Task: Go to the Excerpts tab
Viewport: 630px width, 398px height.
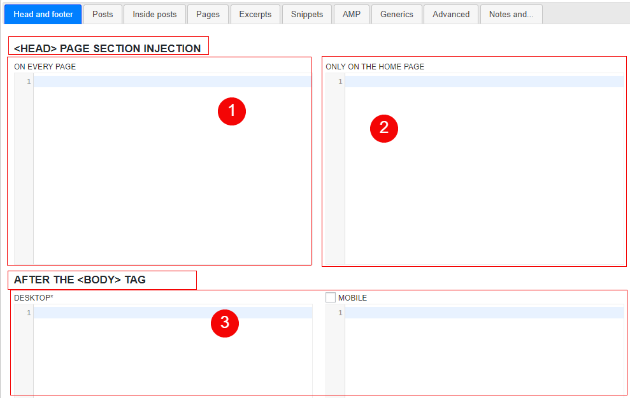Action: [x=255, y=14]
